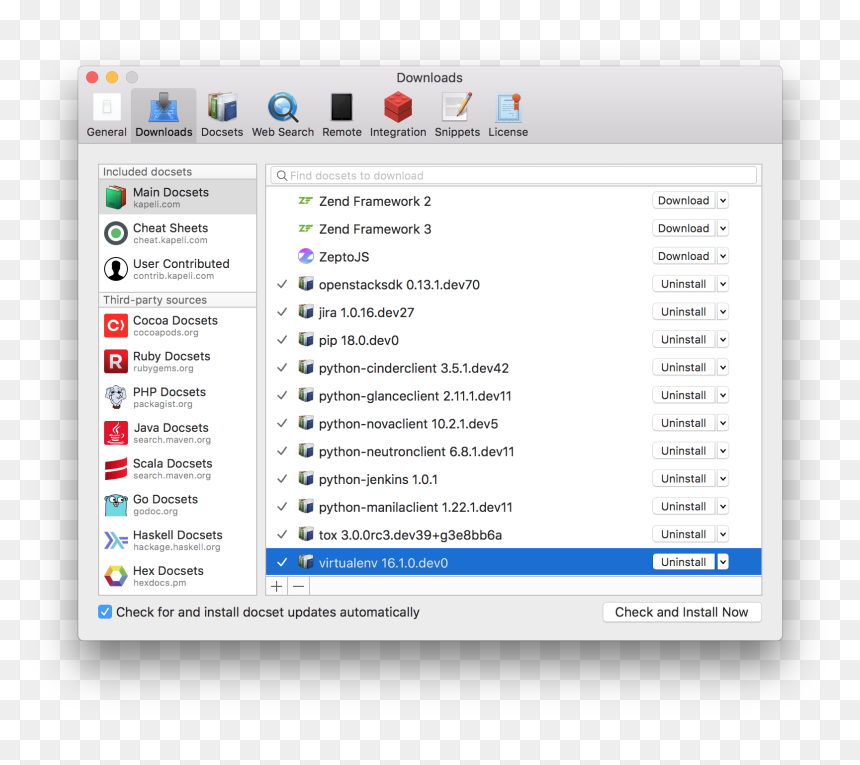The height and width of the screenshot is (765, 860).
Task: Uninstall the python-manilaclient docset
Action: [683, 507]
